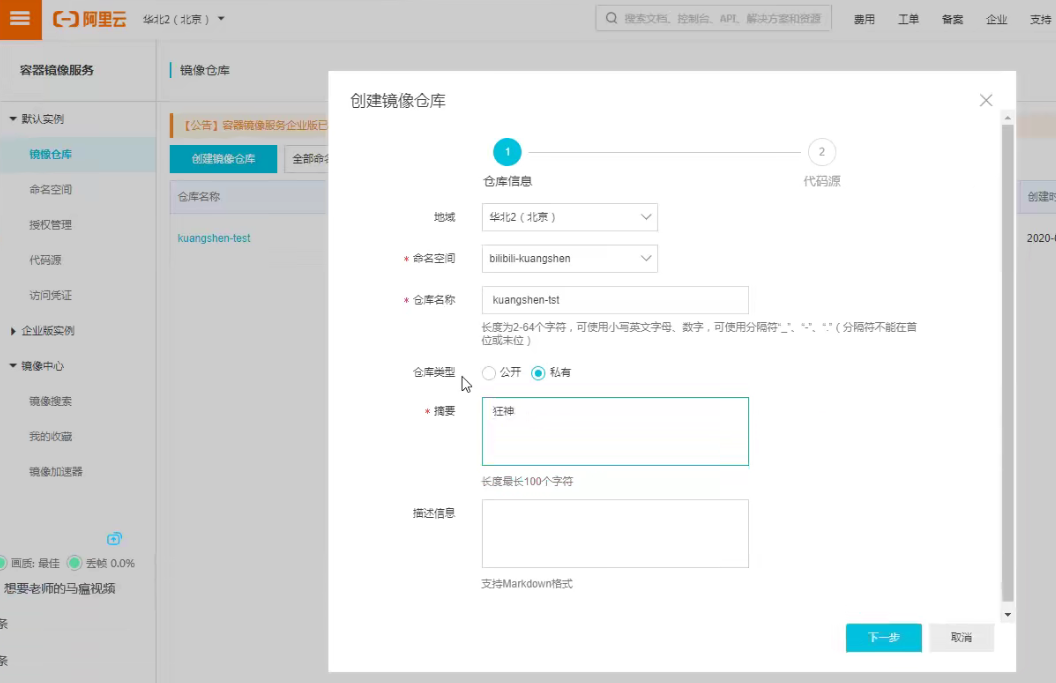Image resolution: width=1056 pixels, height=683 pixels.
Task: Click inside the 描述信息 text area
Action: coord(614,532)
